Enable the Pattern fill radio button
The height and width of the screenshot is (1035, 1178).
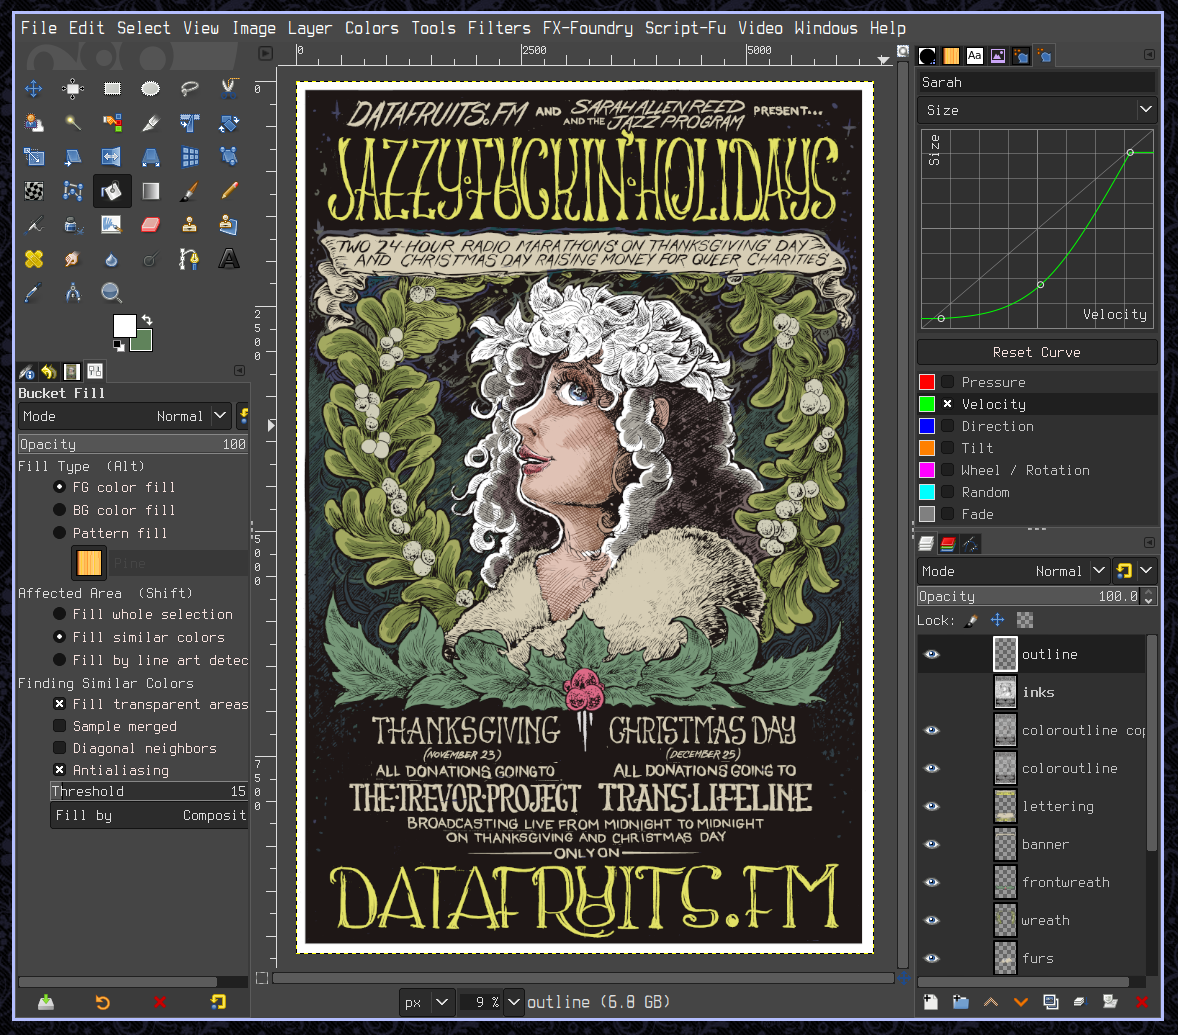[x=60, y=533]
